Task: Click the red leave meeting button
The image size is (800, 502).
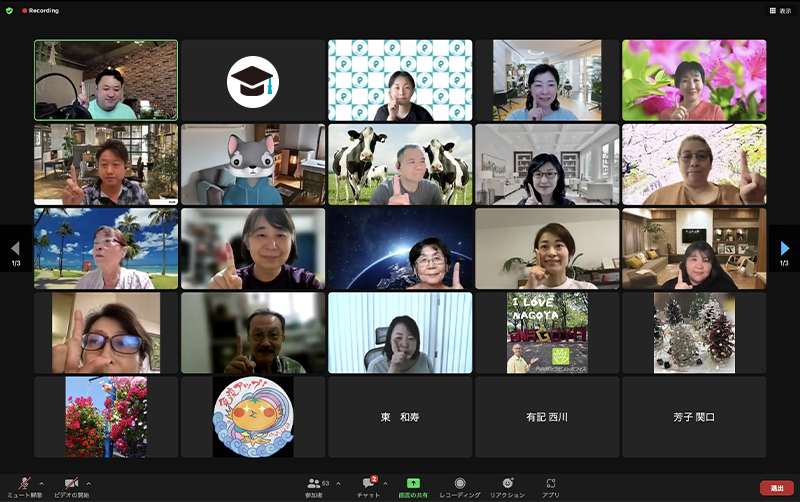Action: point(776,488)
